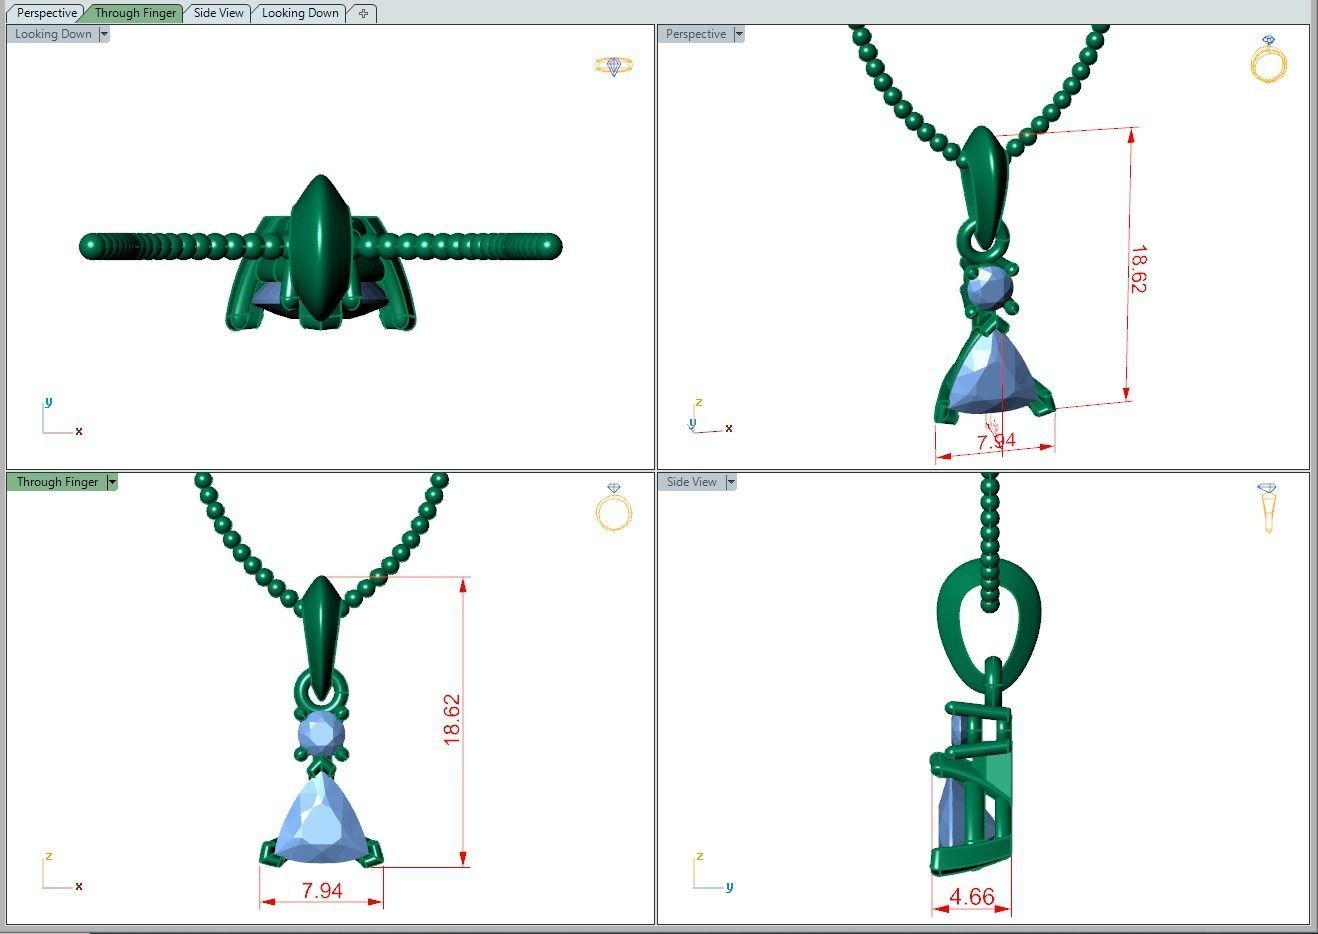Viewport: 1318px width, 934px height.
Task: Click the ring icon in Perspective viewport
Action: (1269, 59)
